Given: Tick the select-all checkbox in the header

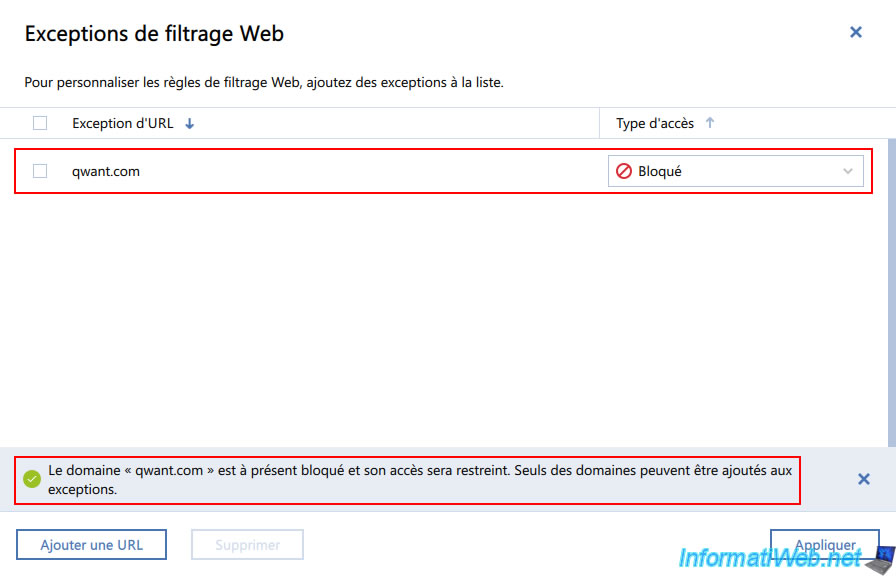Looking at the screenshot, I should click(40, 123).
